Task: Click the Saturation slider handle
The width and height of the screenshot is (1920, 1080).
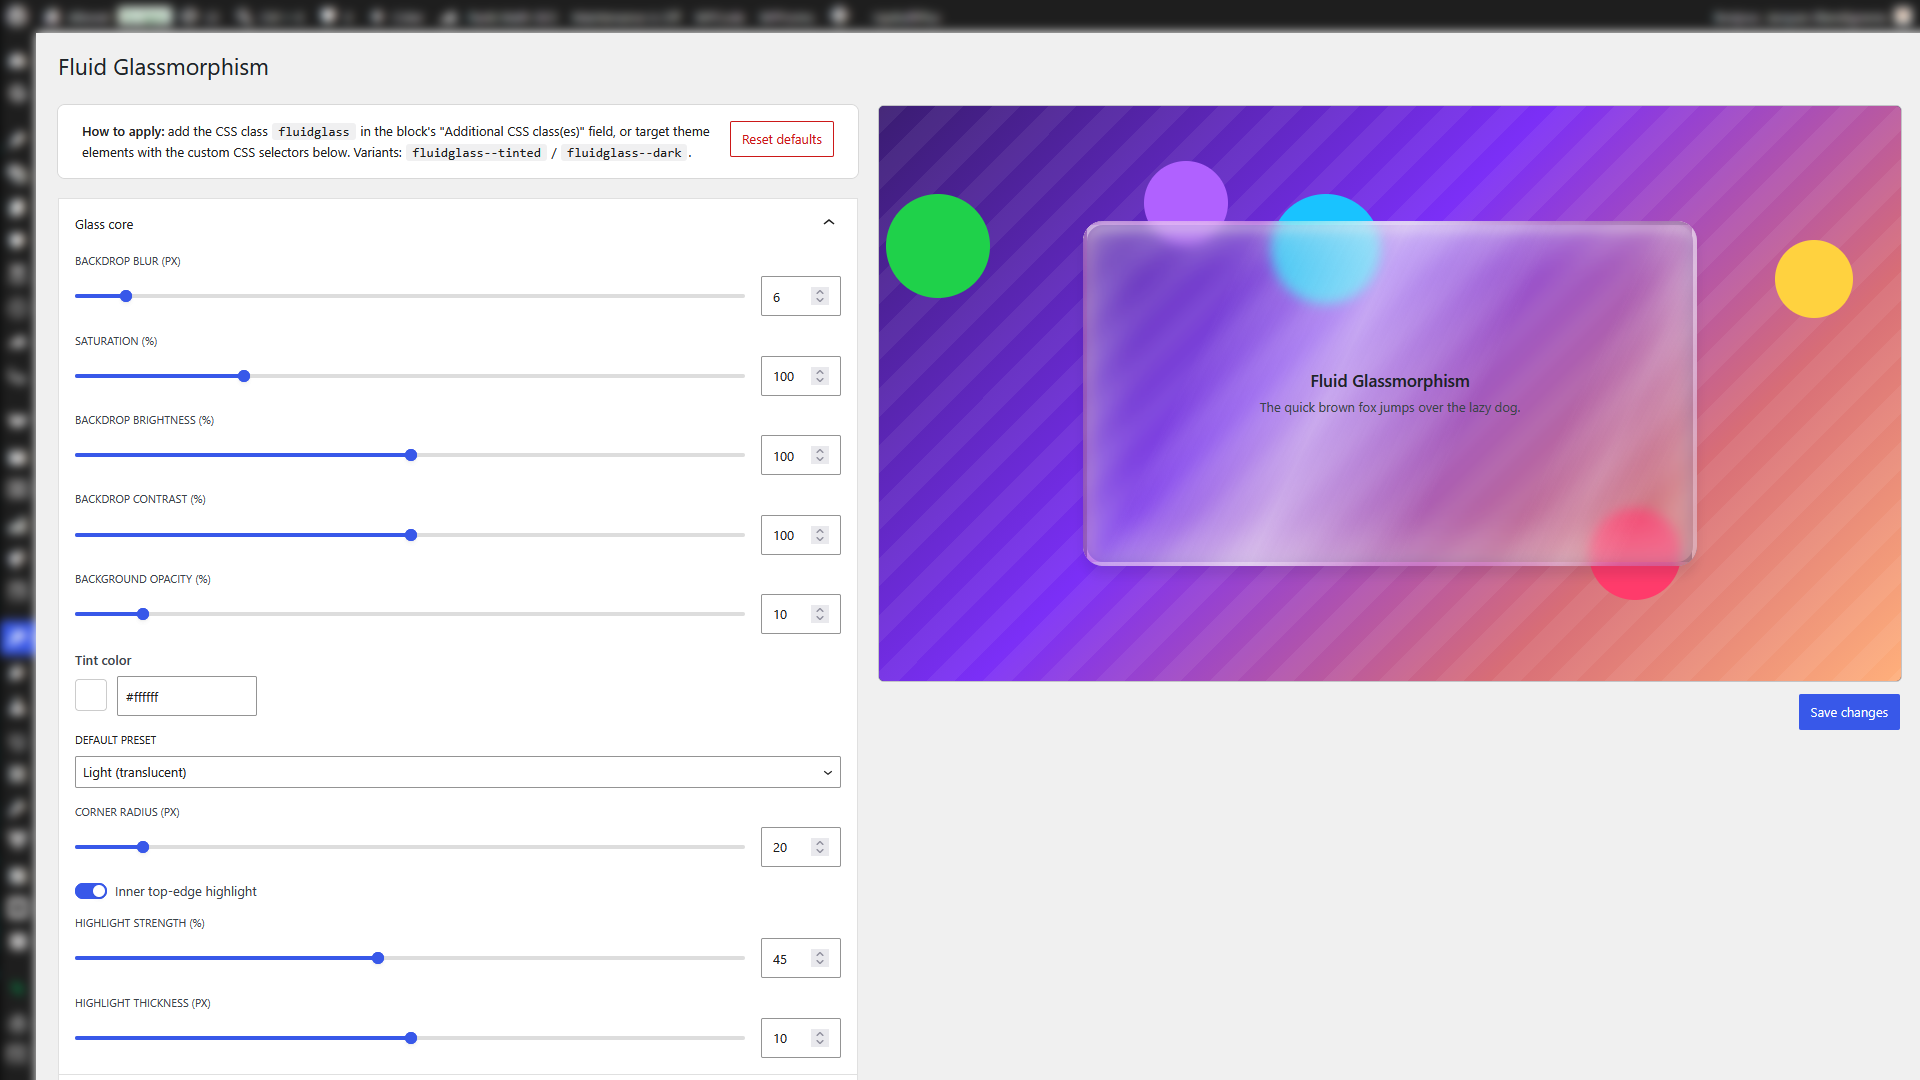Action: point(244,376)
